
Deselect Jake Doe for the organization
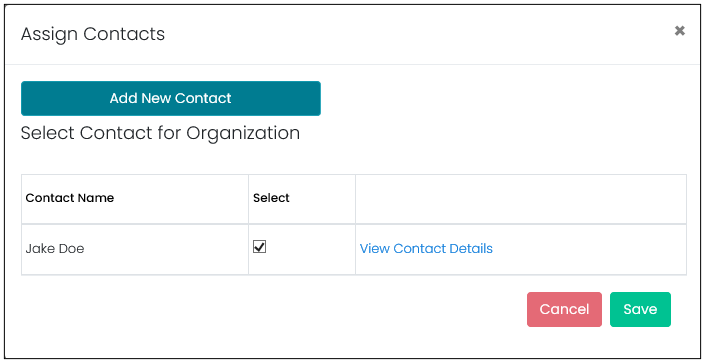[x=259, y=246]
